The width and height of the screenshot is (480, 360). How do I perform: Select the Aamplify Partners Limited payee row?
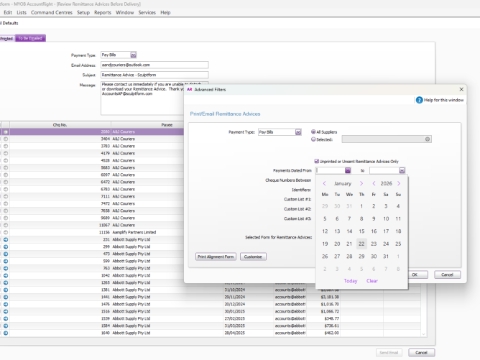click(134, 232)
